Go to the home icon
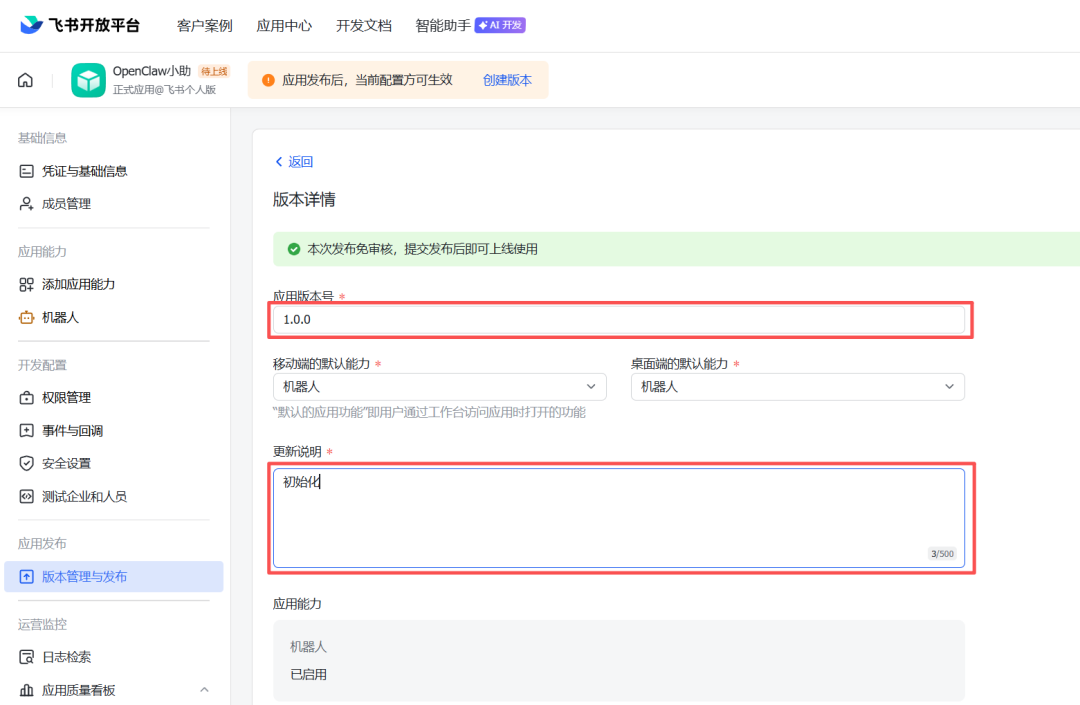Image resolution: width=1080 pixels, height=705 pixels. [25, 80]
